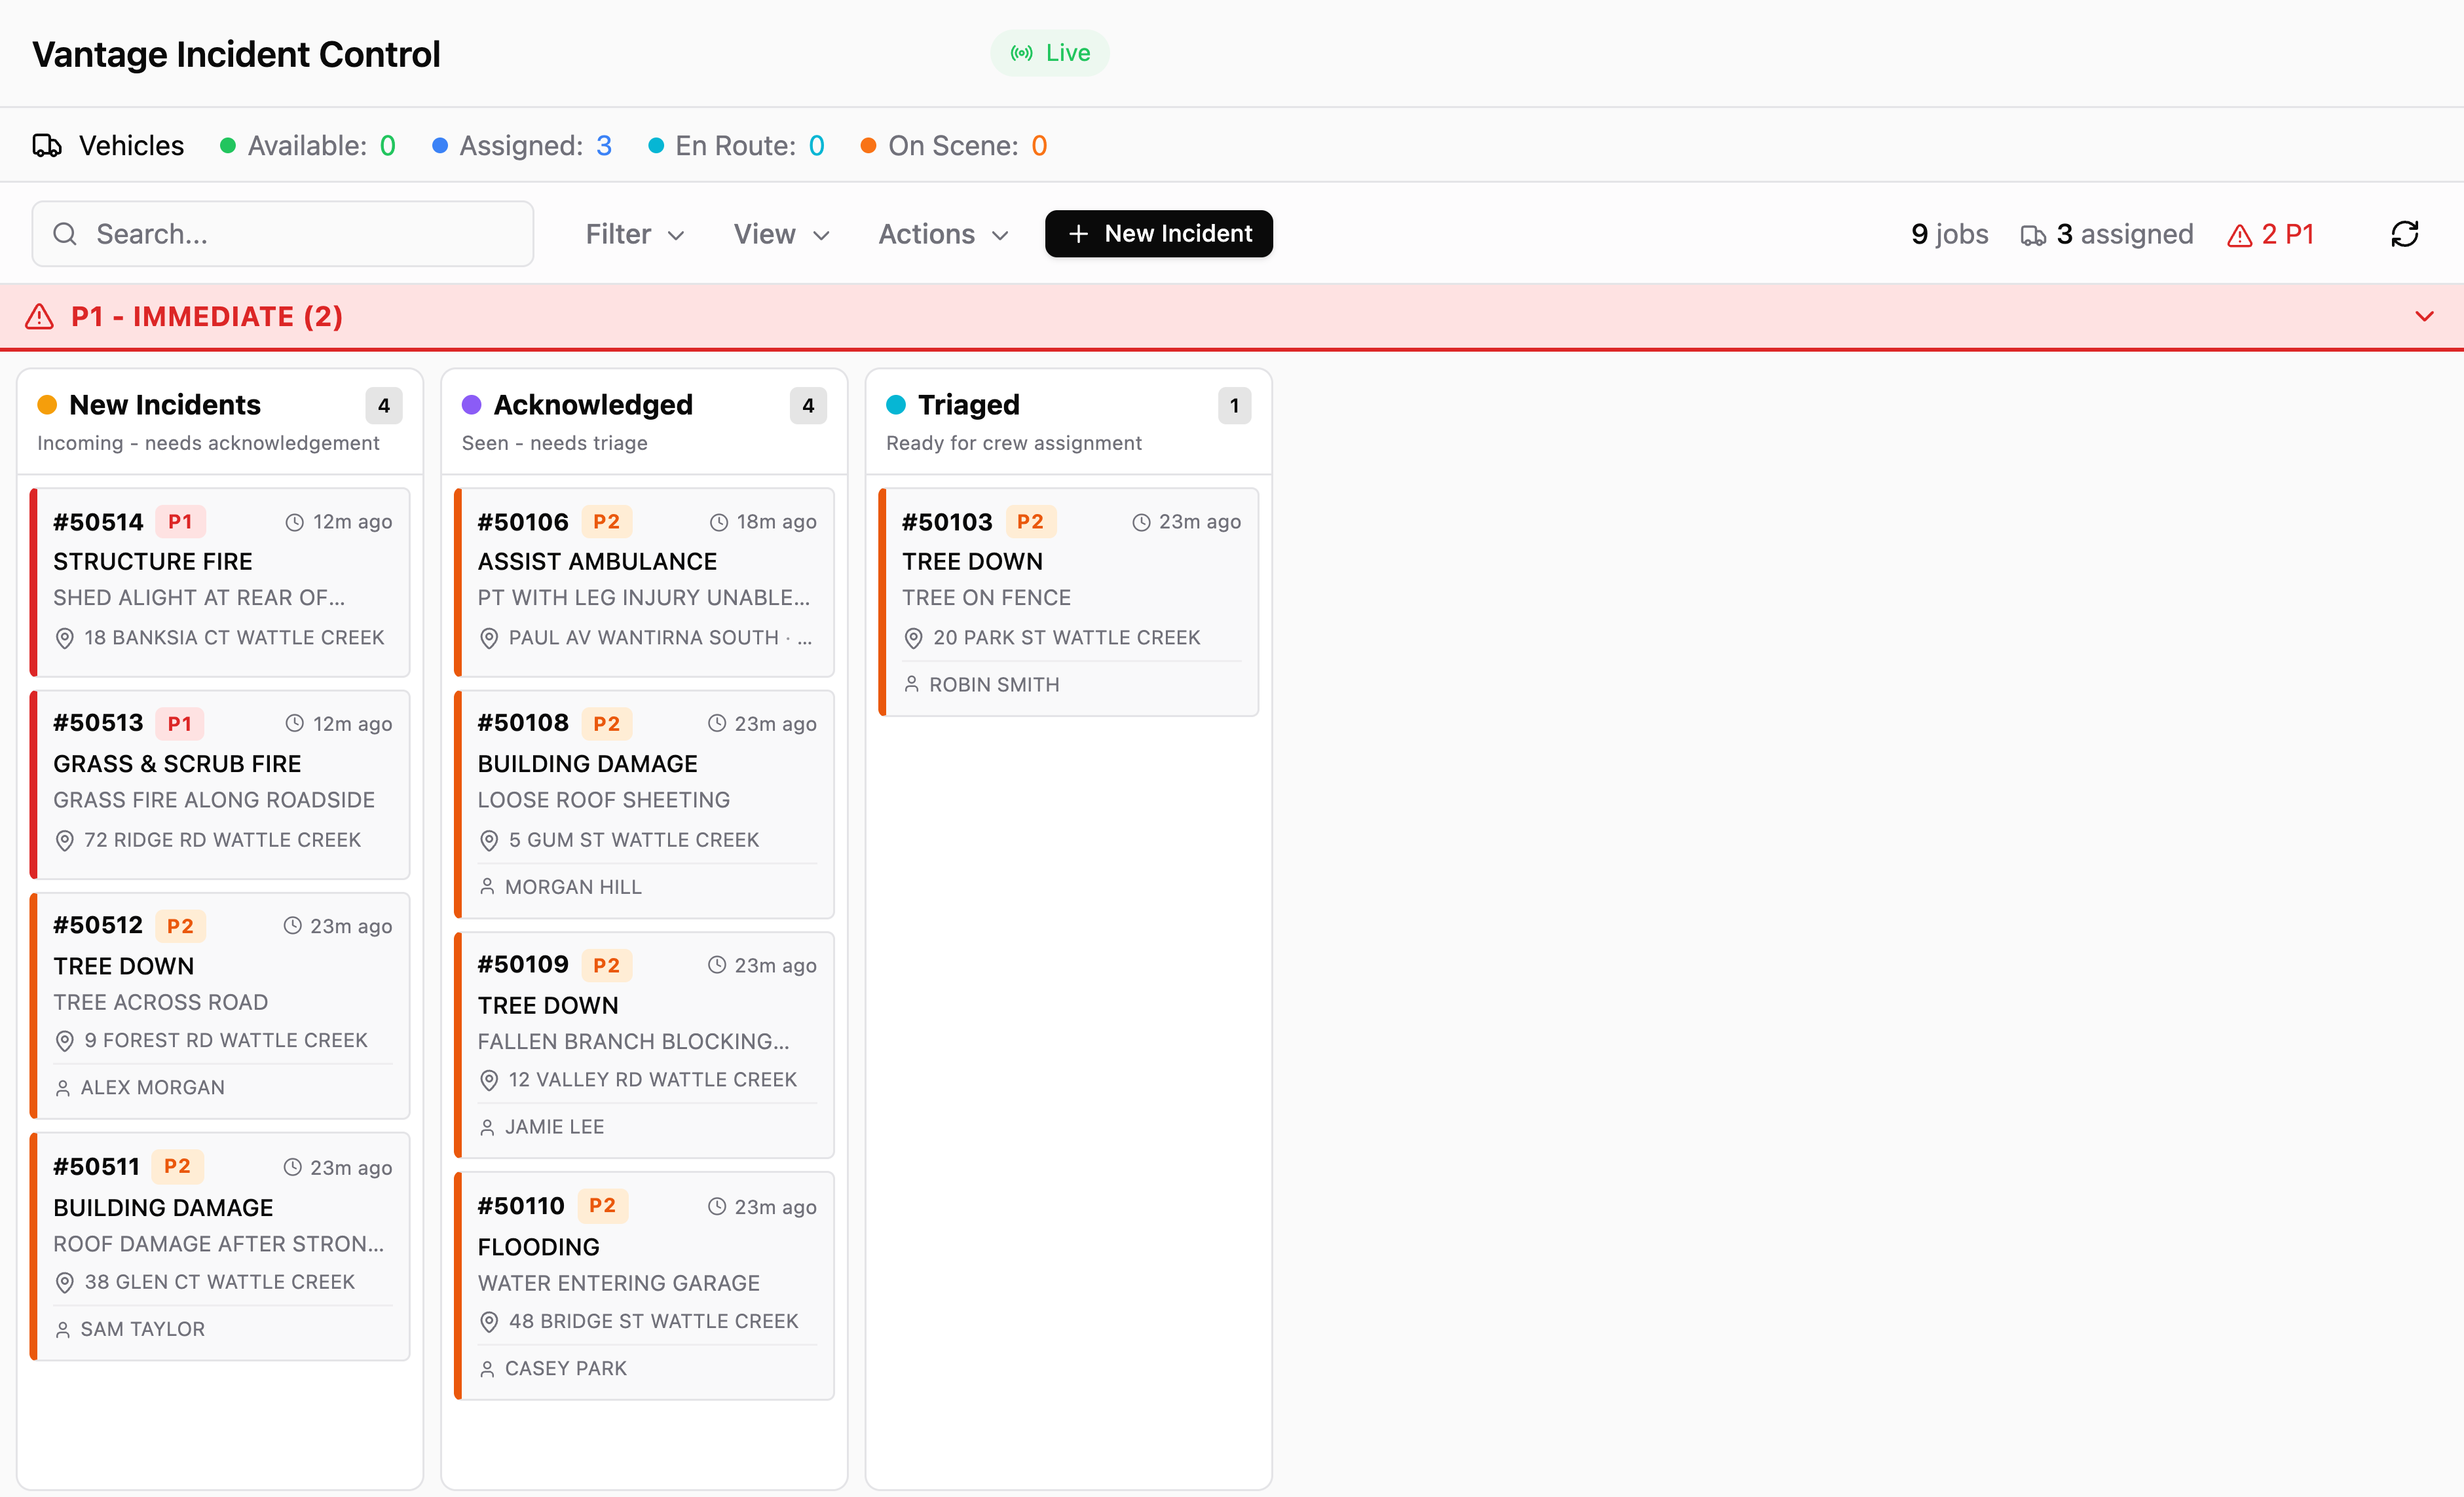Click the title ASSIST AMBULANCE
The image size is (2464, 1497).
(x=597, y=562)
